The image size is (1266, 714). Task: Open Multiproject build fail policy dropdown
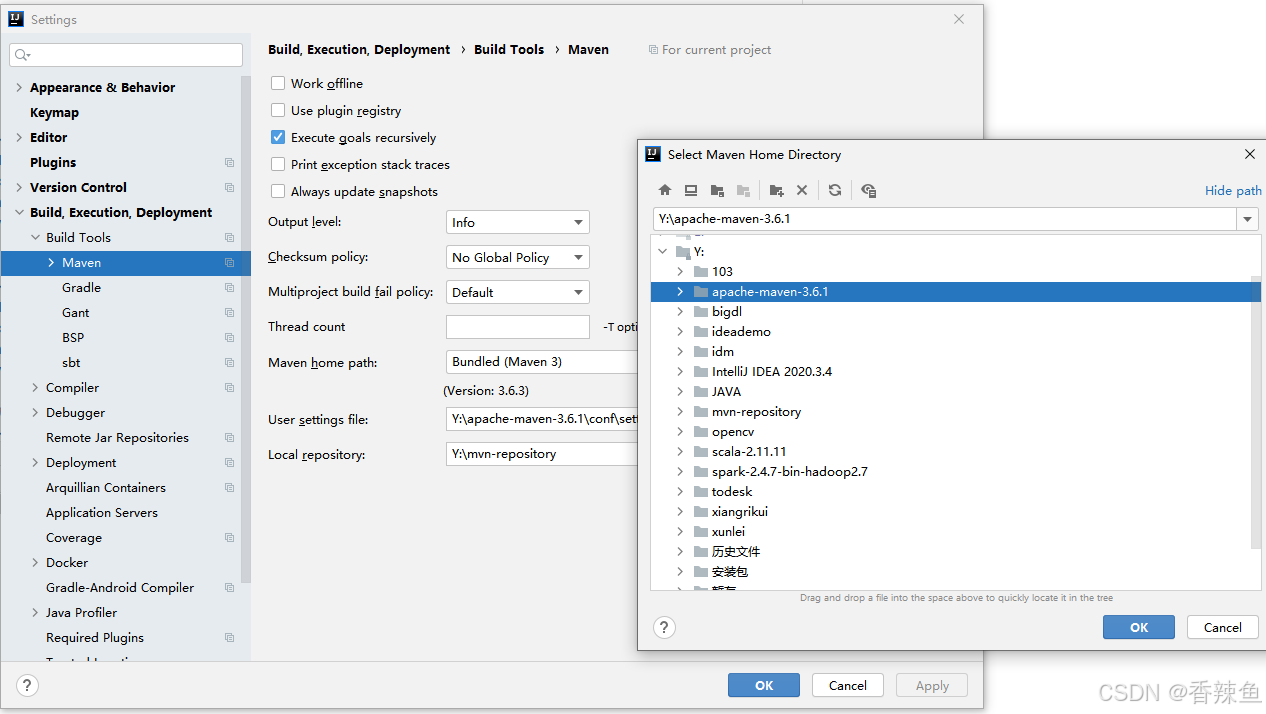coord(518,292)
